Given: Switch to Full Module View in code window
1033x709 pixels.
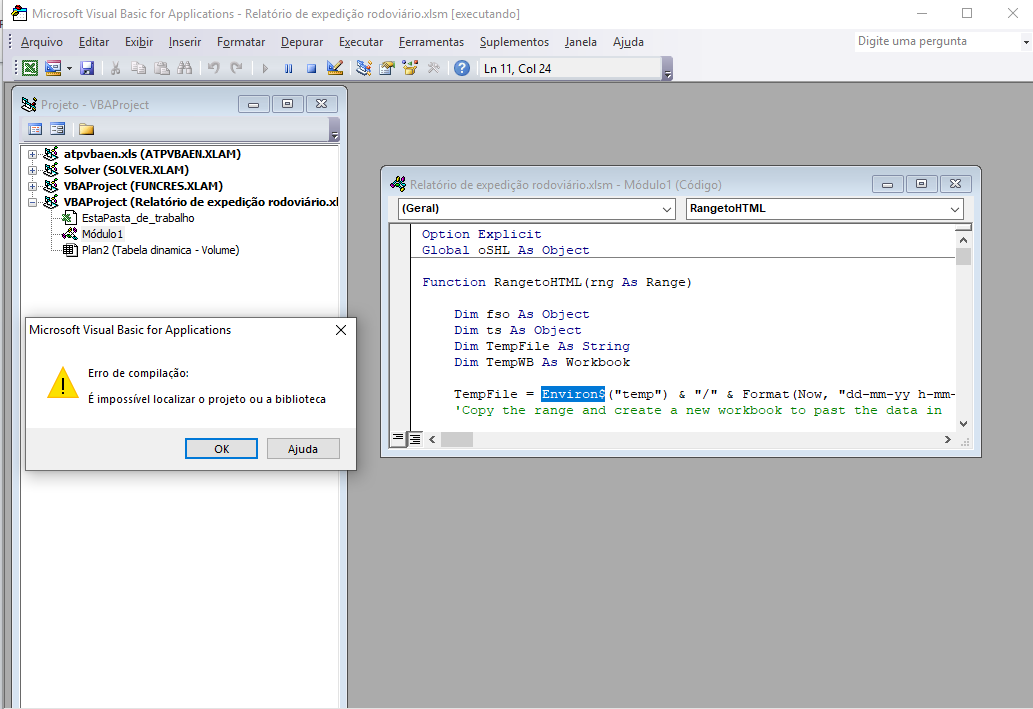Looking at the screenshot, I should pos(415,438).
